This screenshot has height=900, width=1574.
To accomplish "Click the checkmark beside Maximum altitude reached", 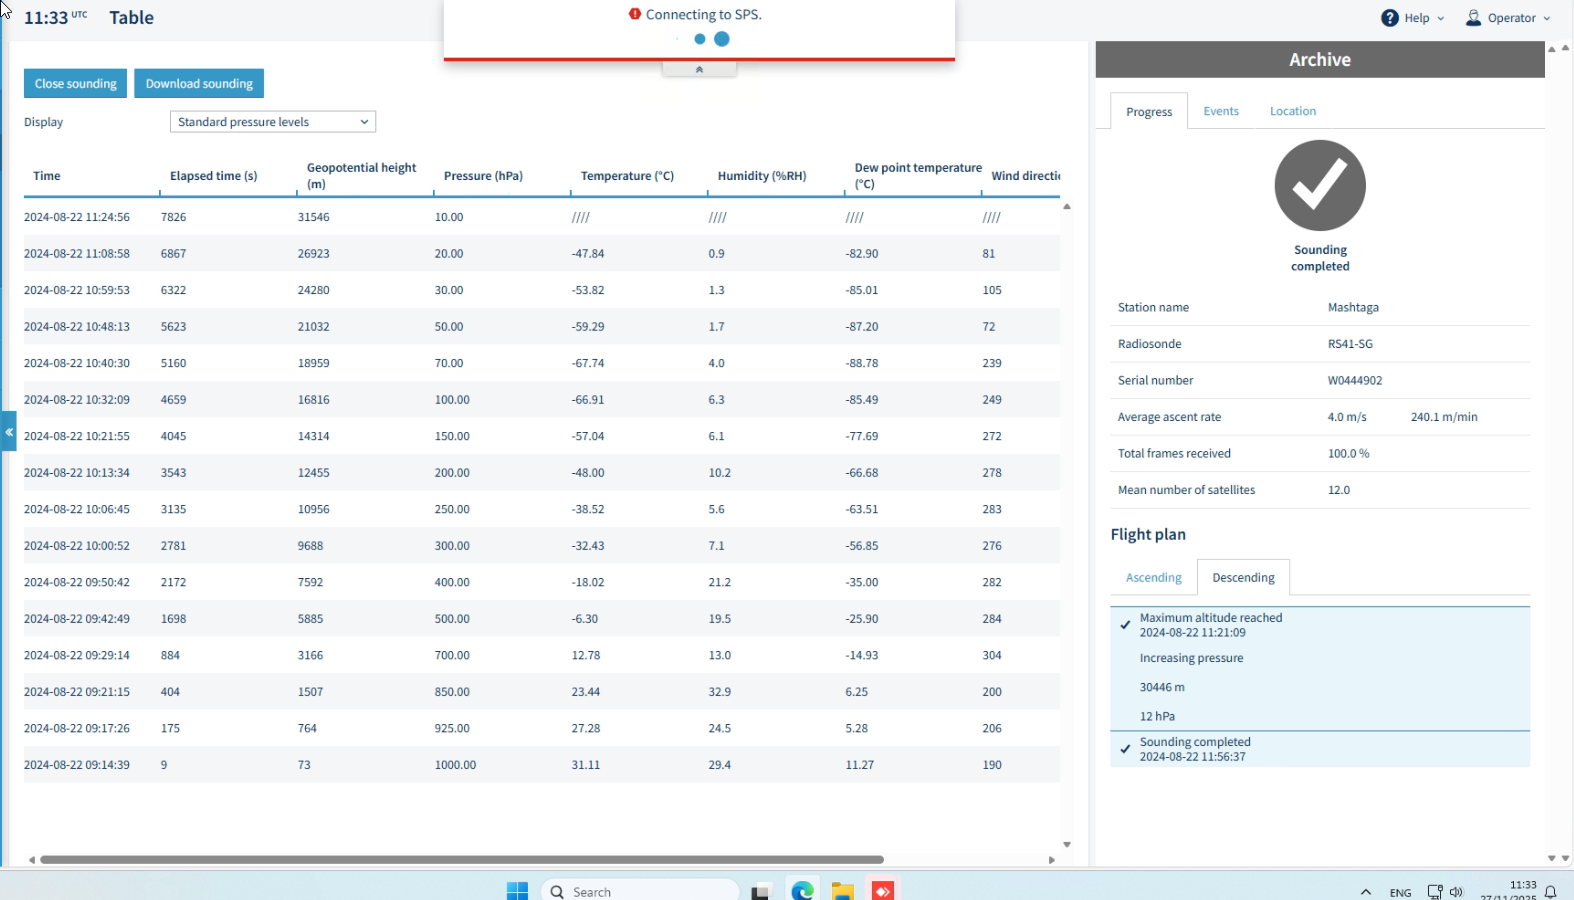I will [x=1125, y=625].
